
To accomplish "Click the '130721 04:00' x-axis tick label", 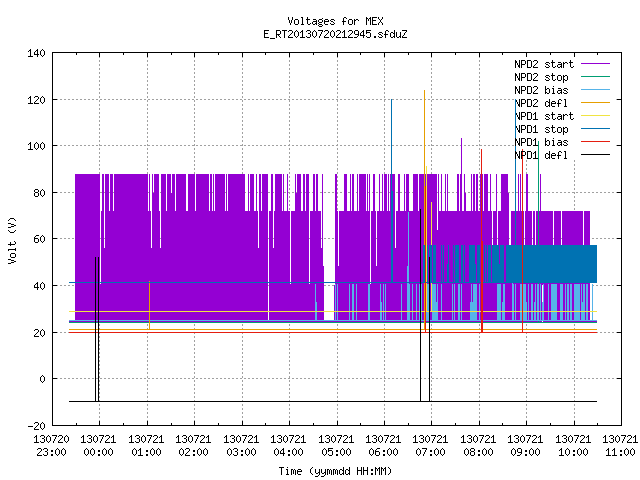I will pos(288,446).
